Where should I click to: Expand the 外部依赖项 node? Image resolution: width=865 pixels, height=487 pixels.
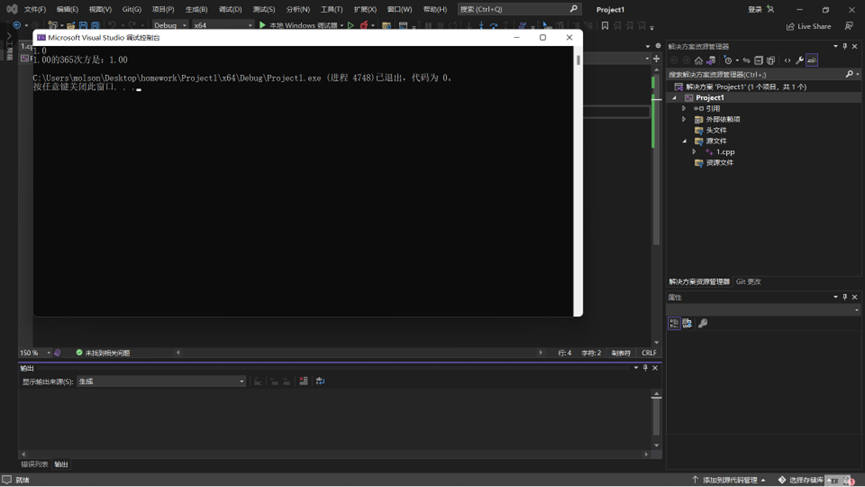coord(684,119)
